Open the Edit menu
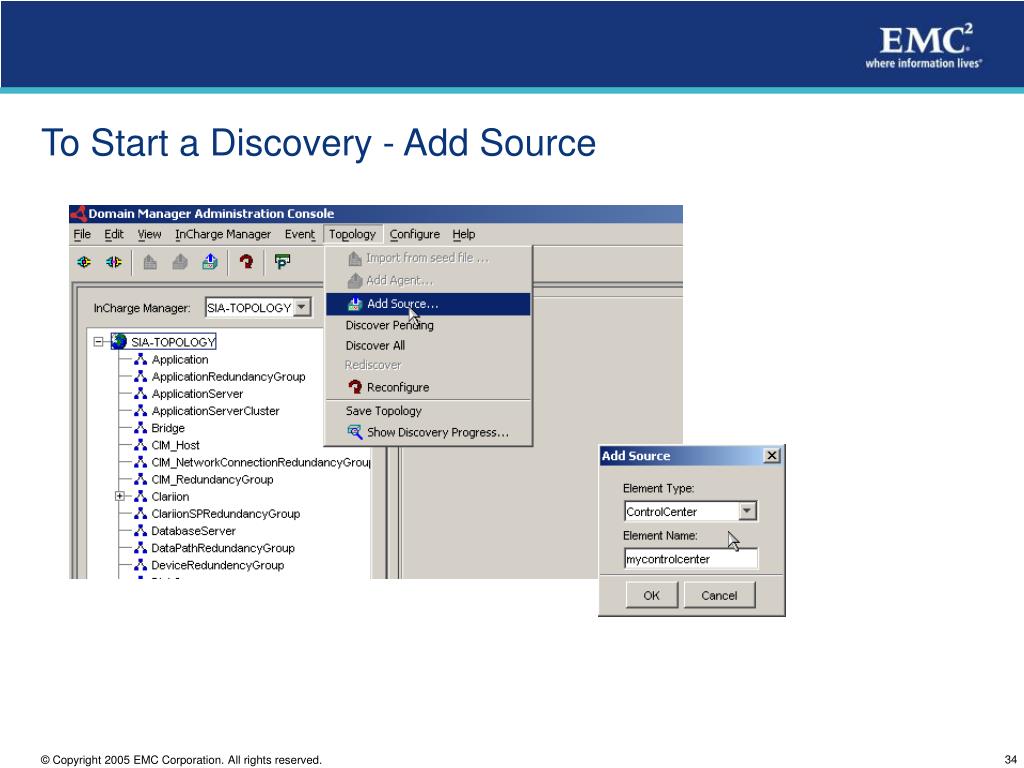Screen dimensions: 1024x768 coord(114,234)
